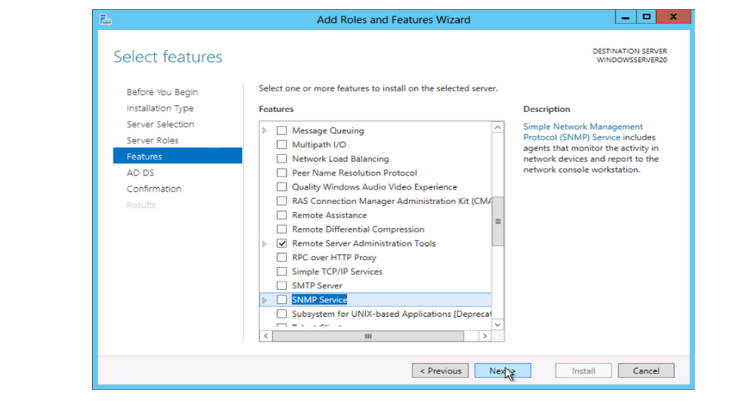Click the Next button
This screenshot has width=739, height=402.
tap(502, 370)
